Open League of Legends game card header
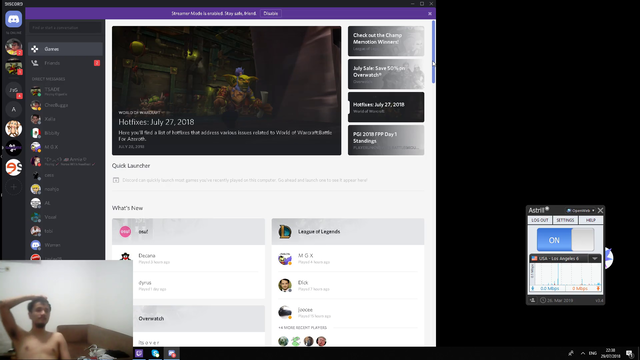Viewport: 640px width, 360px height. (348, 231)
